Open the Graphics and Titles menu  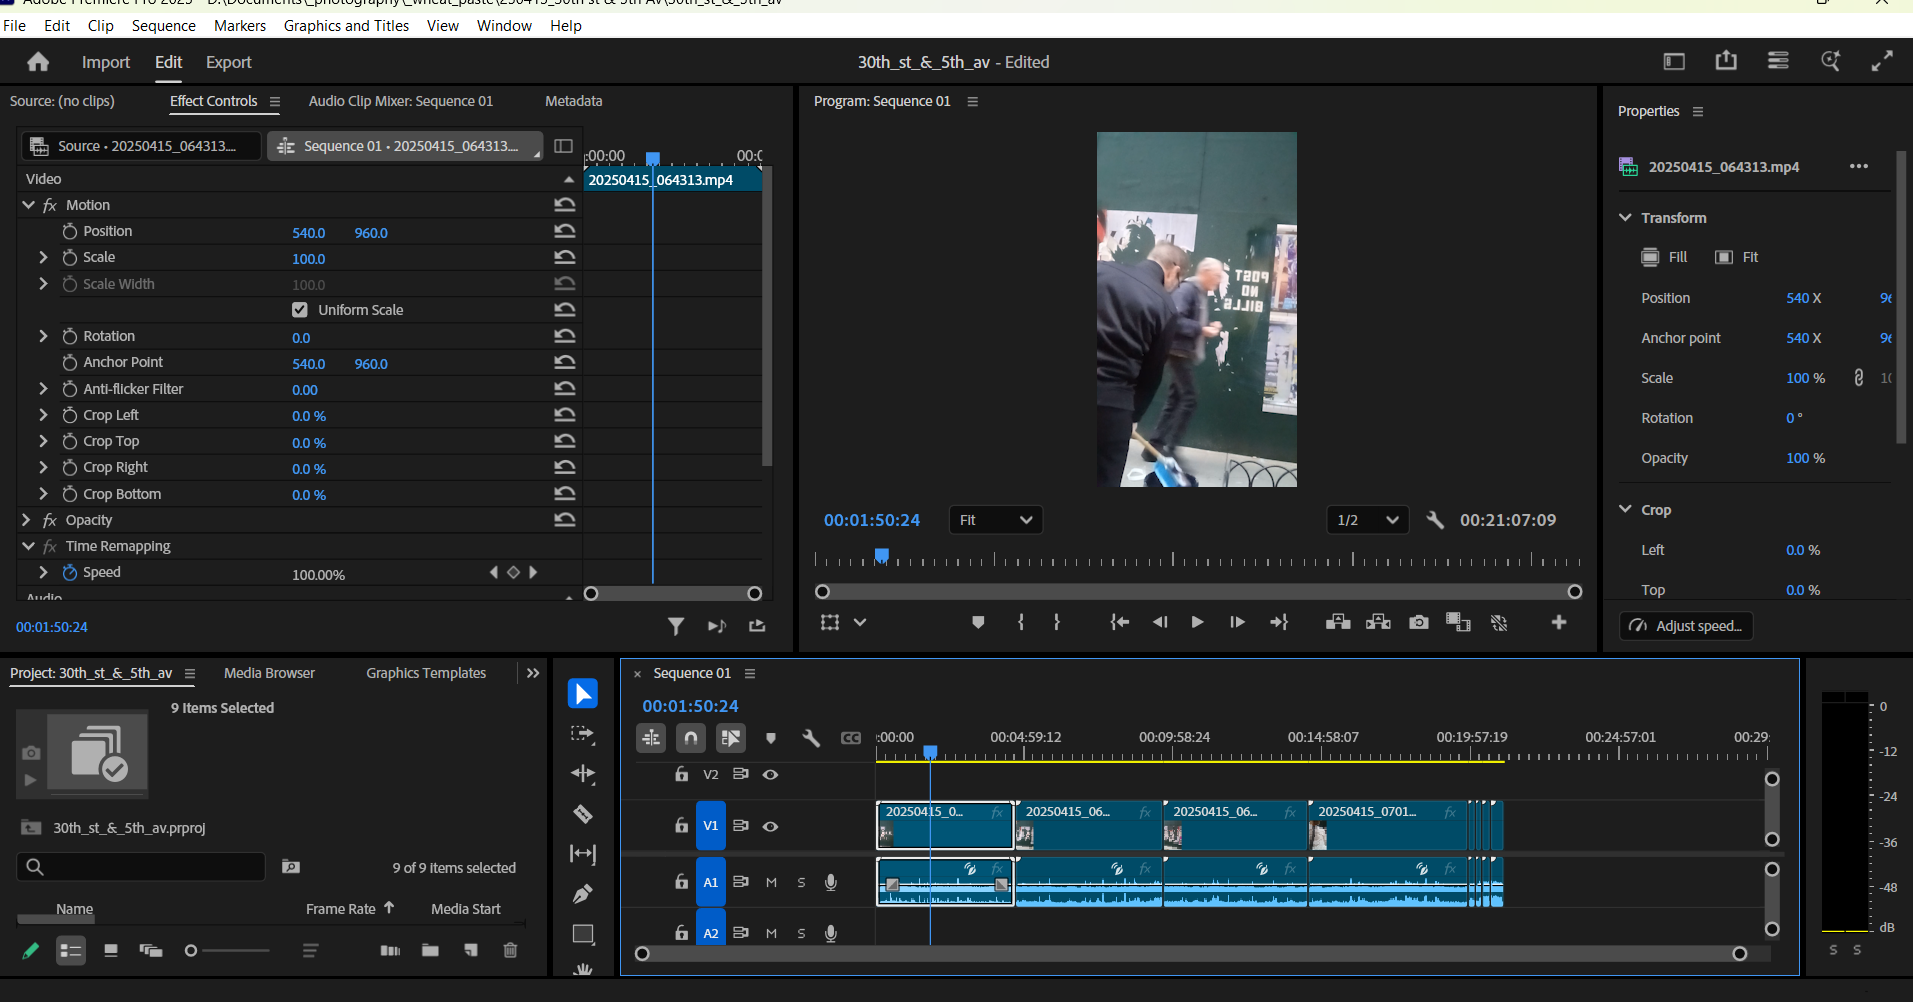[346, 25]
